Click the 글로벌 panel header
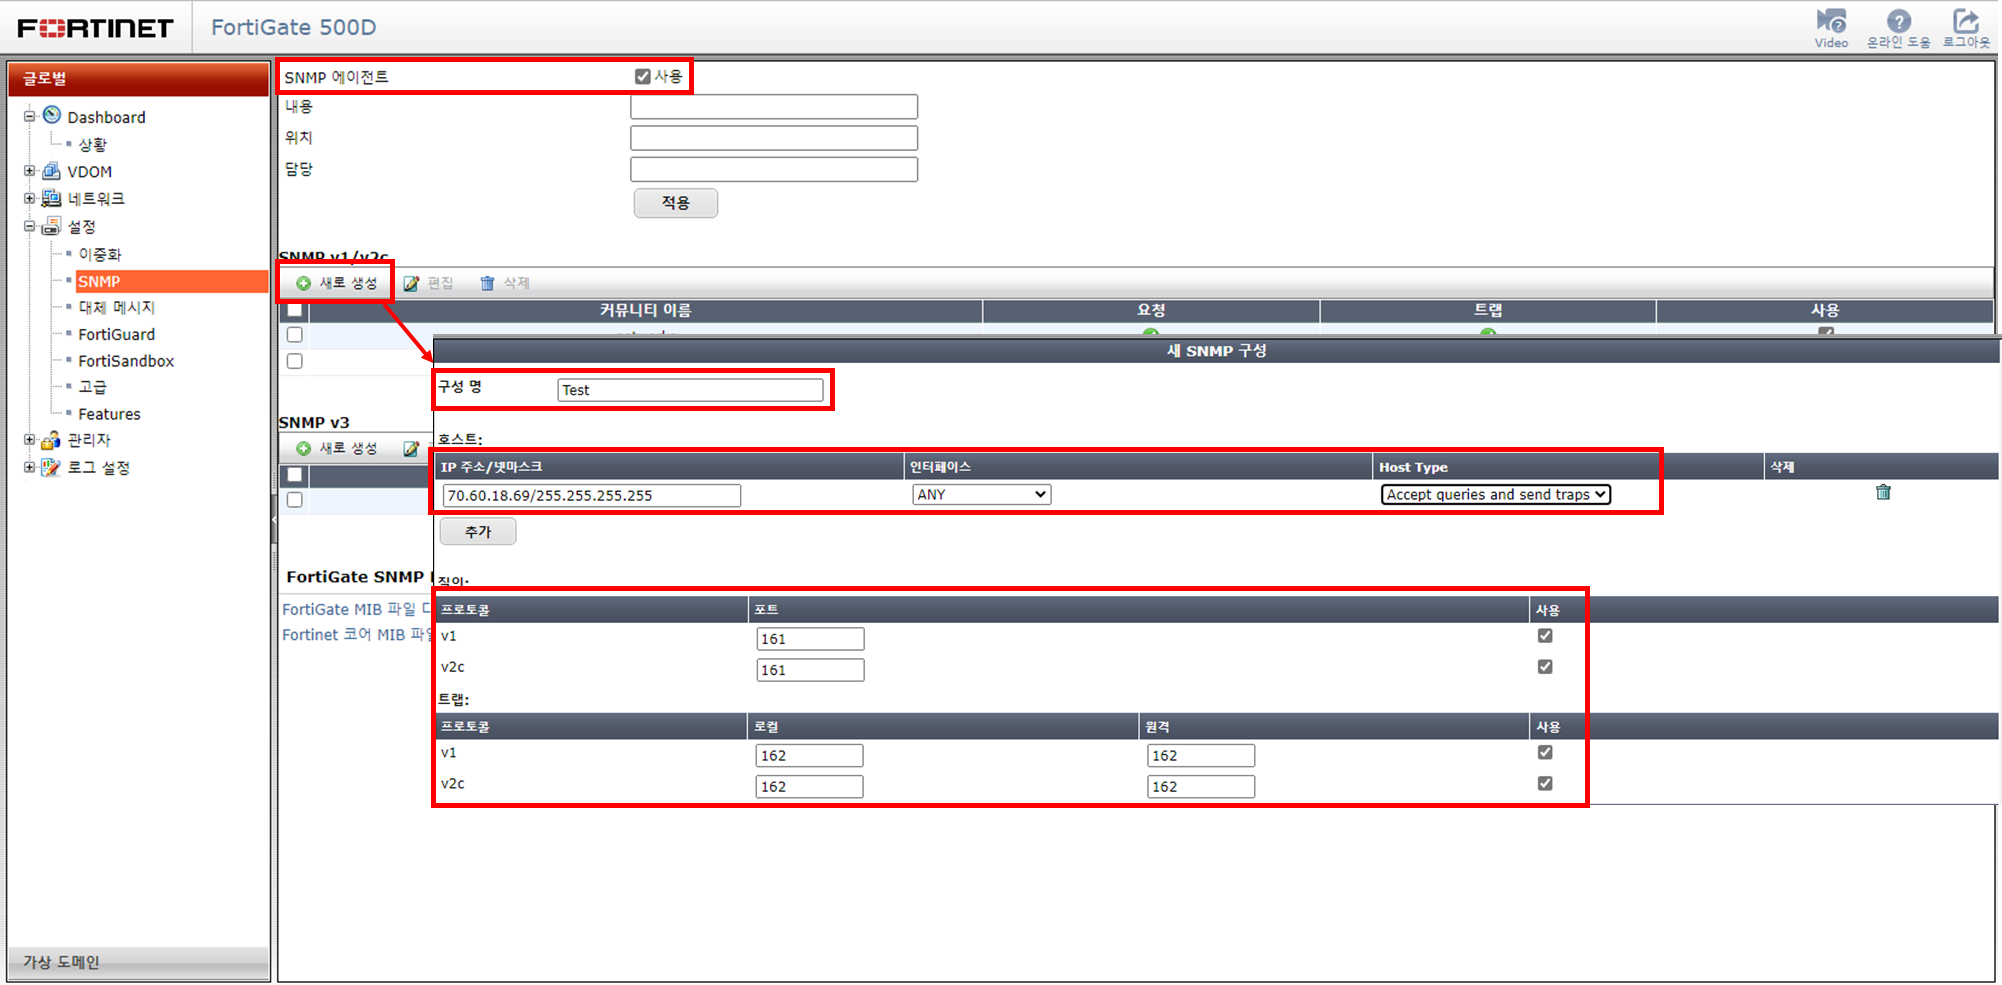This screenshot has height=985, width=2002. [139, 79]
